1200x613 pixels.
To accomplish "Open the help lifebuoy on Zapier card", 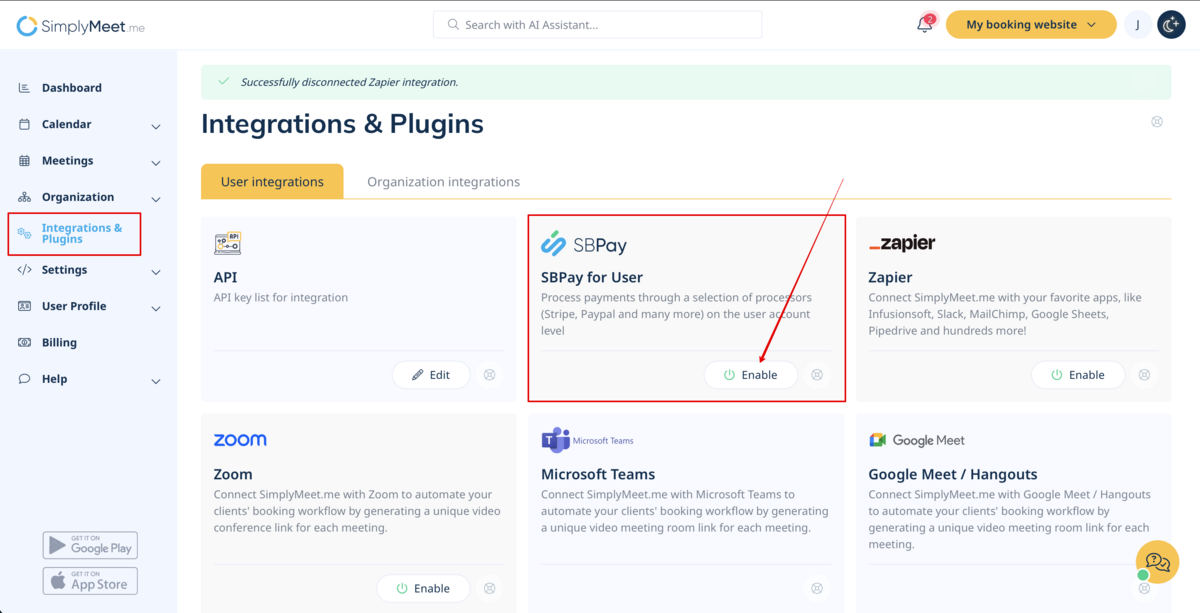I will click(1144, 375).
